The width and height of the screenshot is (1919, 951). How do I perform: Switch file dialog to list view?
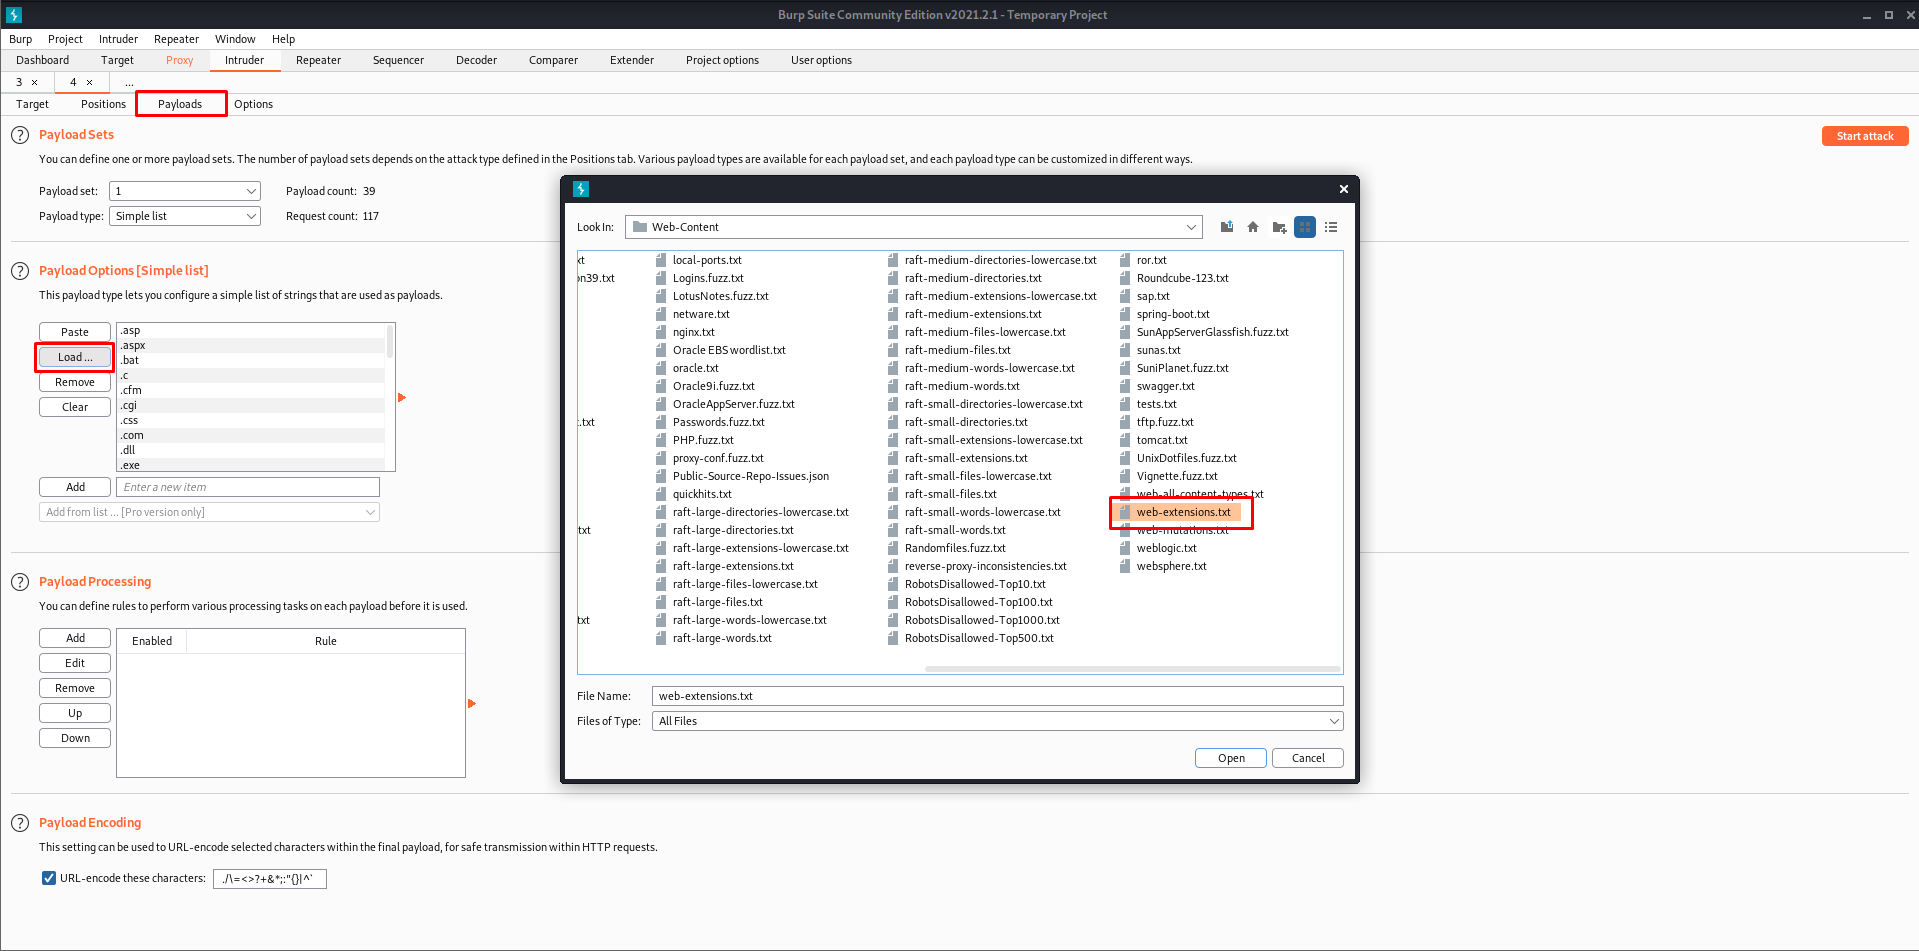point(1305,227)
